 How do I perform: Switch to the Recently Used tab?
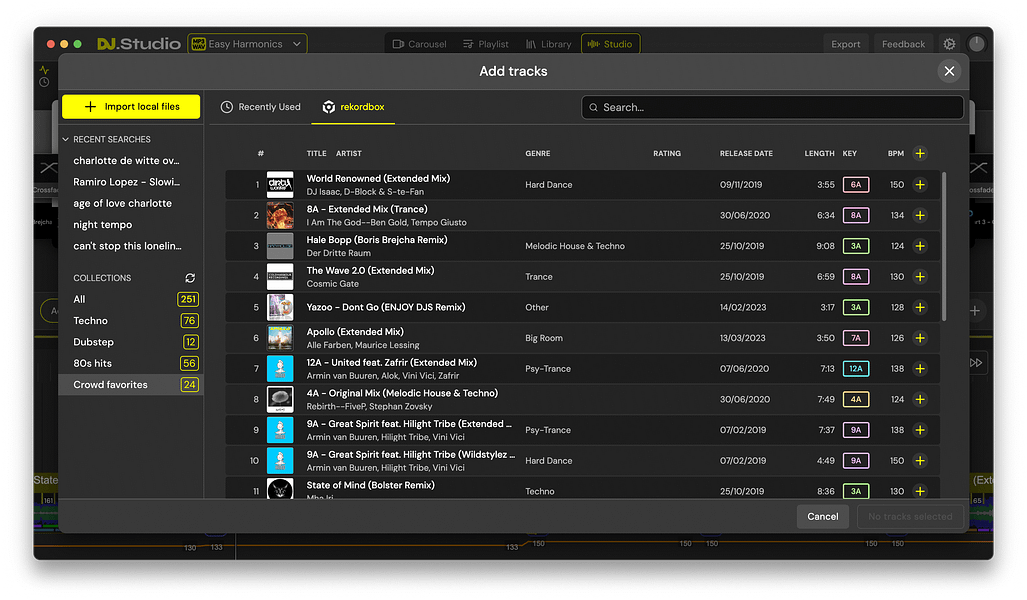[261, 107]
